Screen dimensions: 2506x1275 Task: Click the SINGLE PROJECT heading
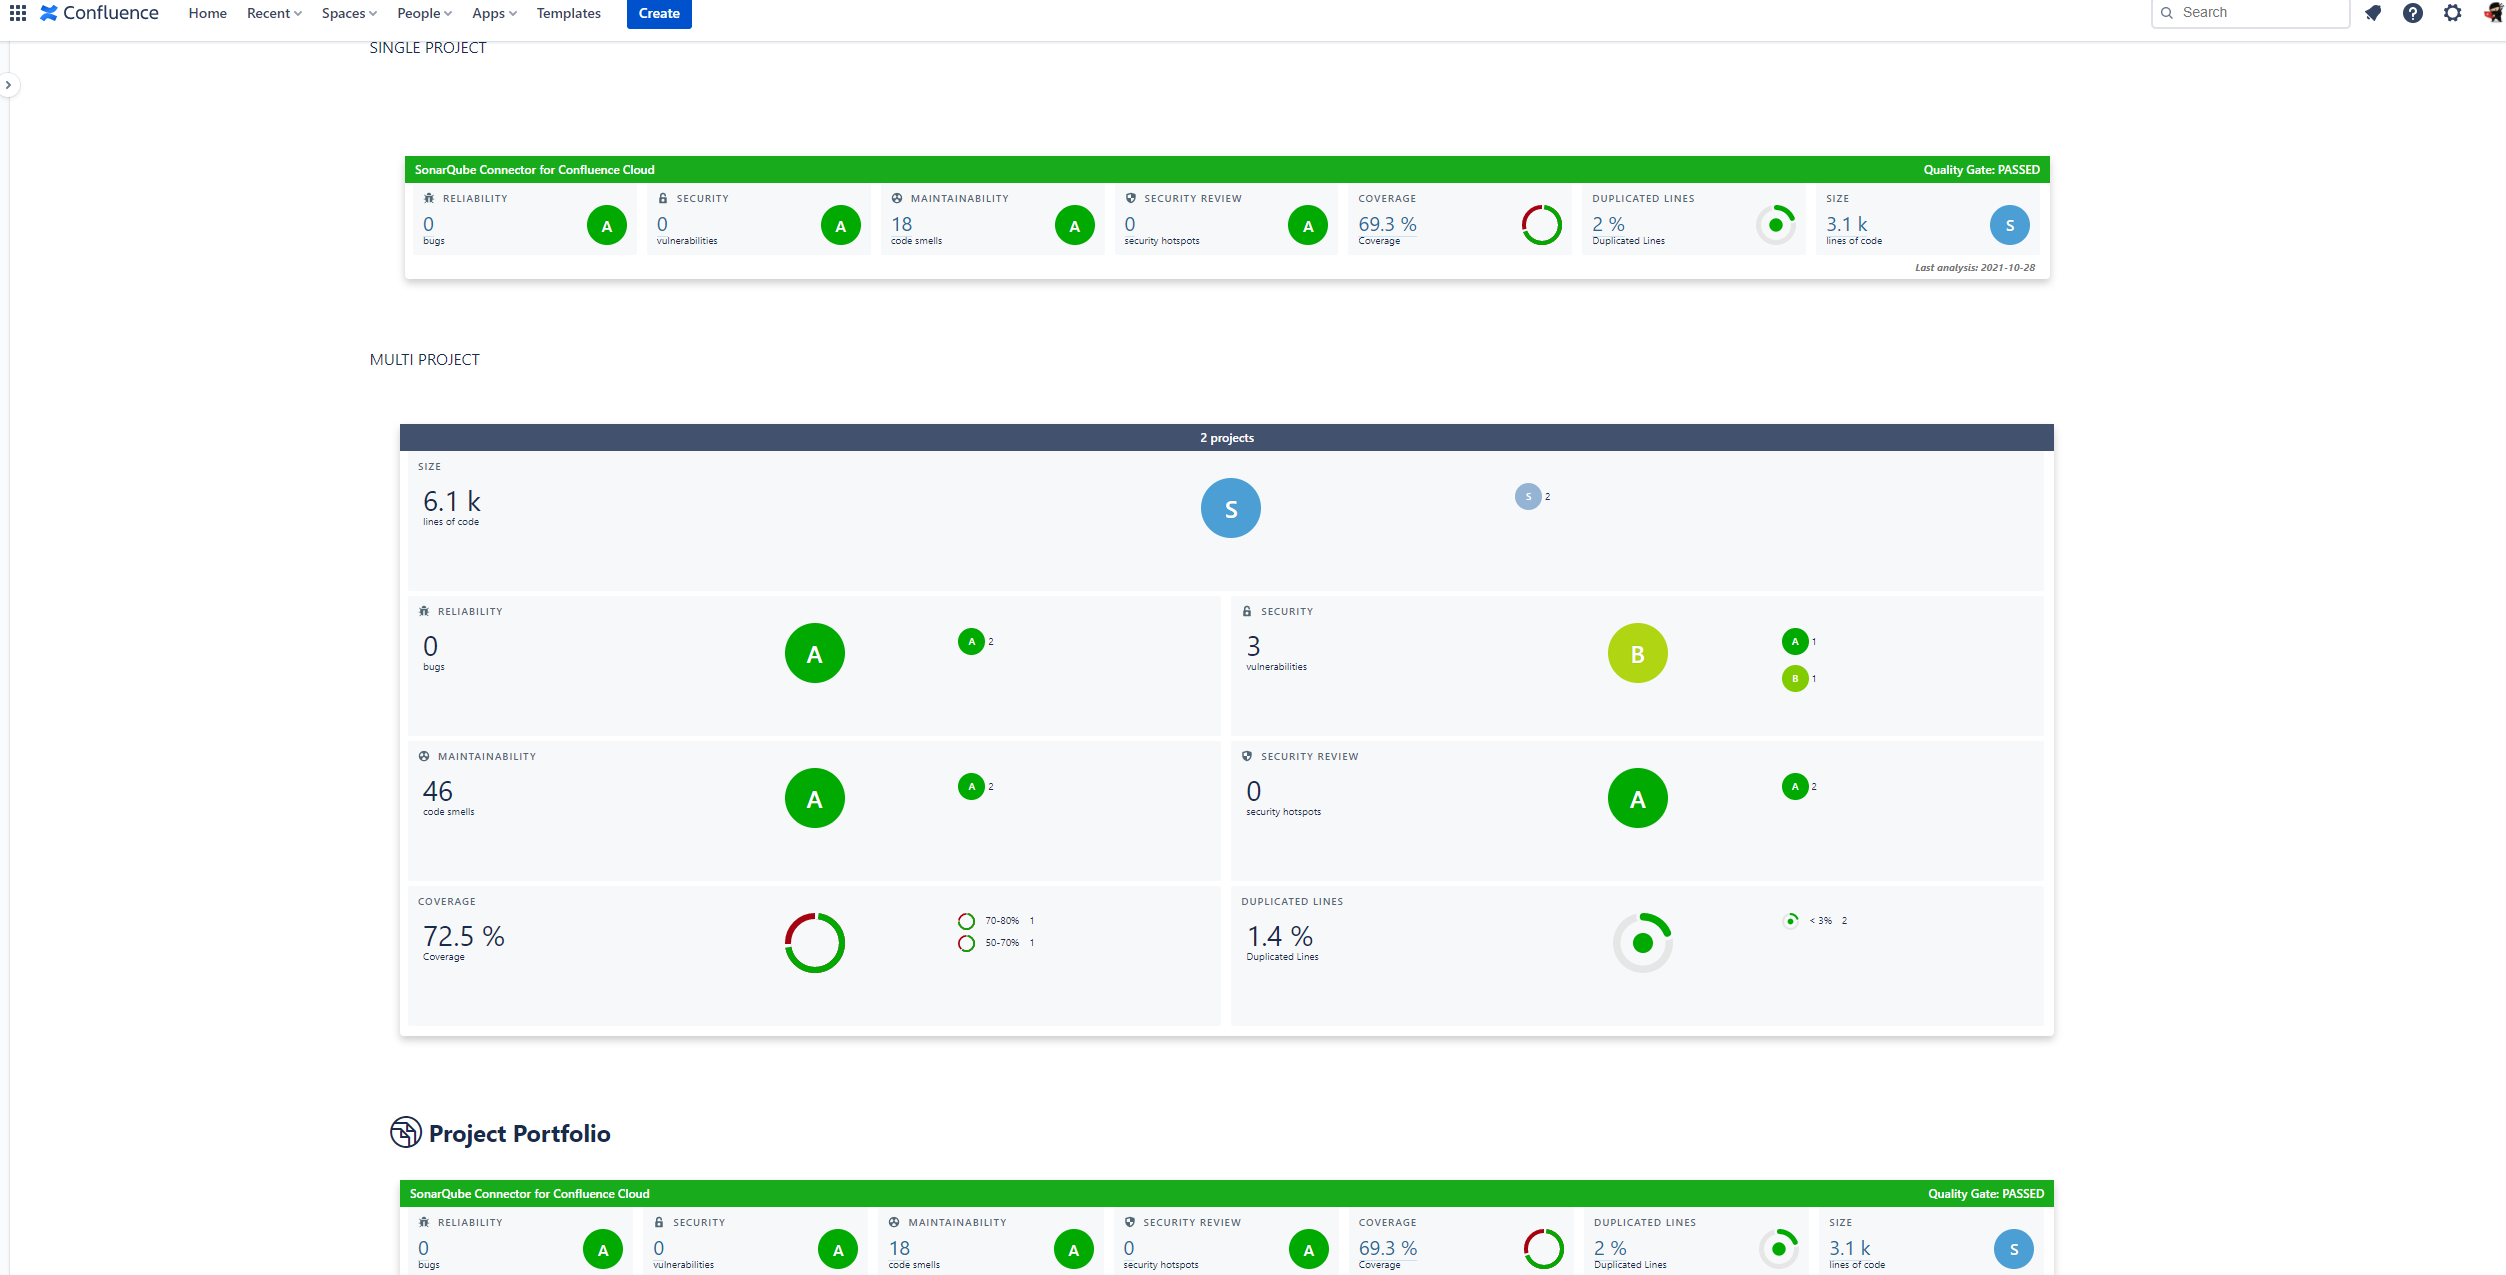click(x=428, y=47)
